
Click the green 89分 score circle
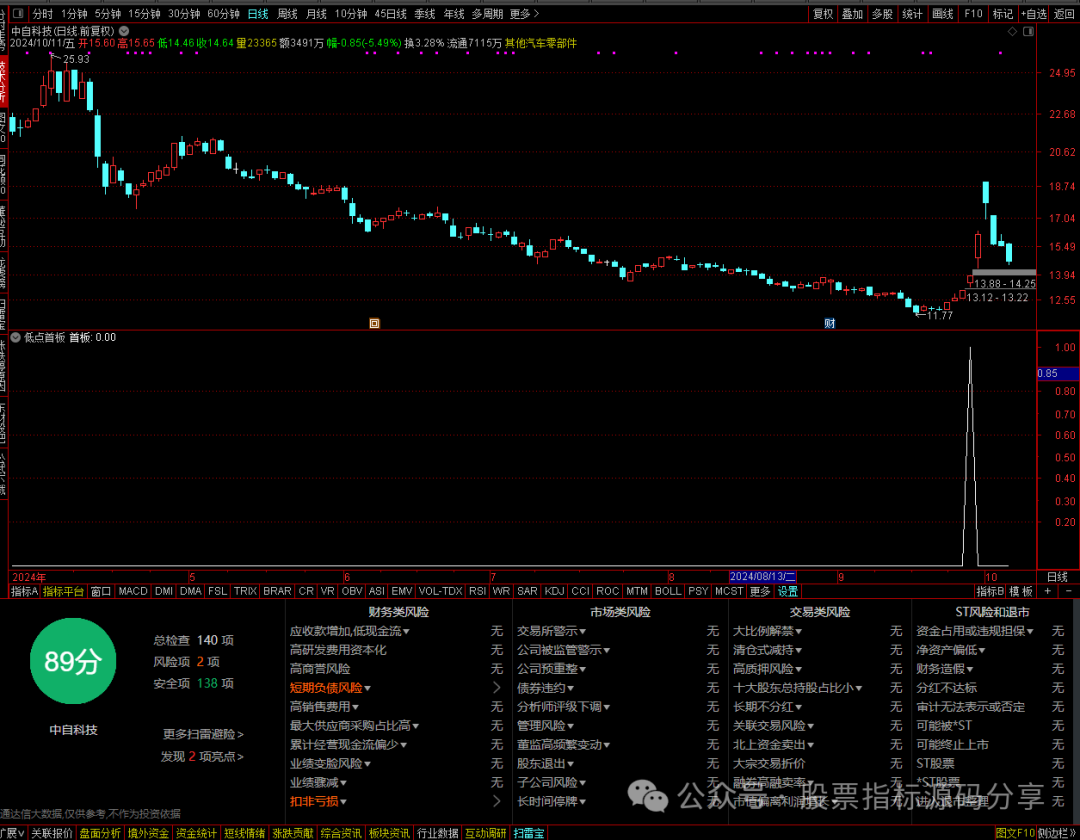[73, 661]
